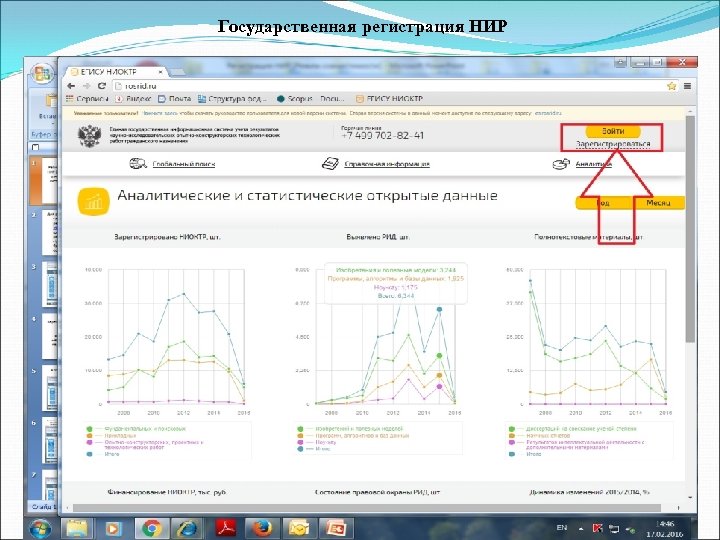Viewport: 720px width, 540px height.
Task: Open the media player taskbar icon
Action: click(x=112, y=529)
